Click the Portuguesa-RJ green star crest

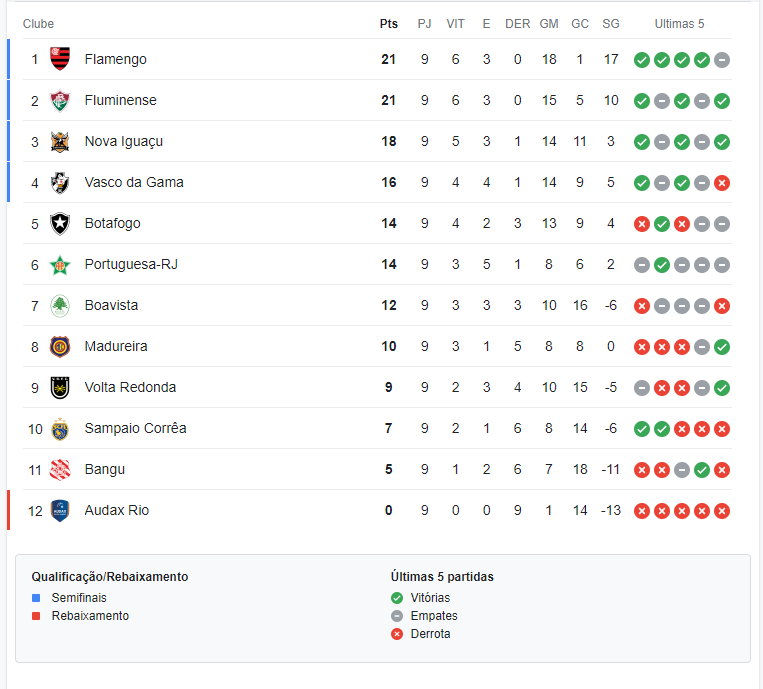[x=60, y=265]
